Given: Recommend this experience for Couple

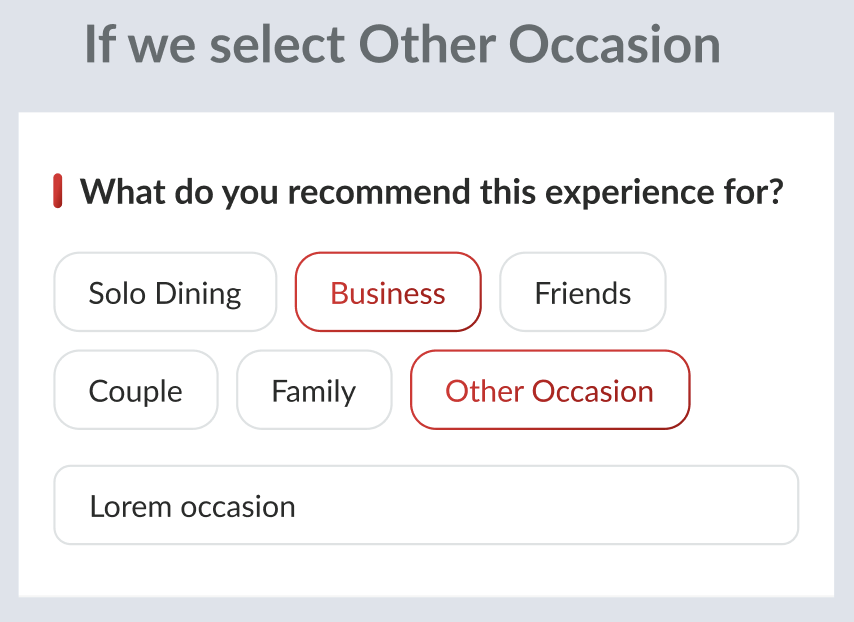Looking at the screenshot, I should (x=135, y=390).
